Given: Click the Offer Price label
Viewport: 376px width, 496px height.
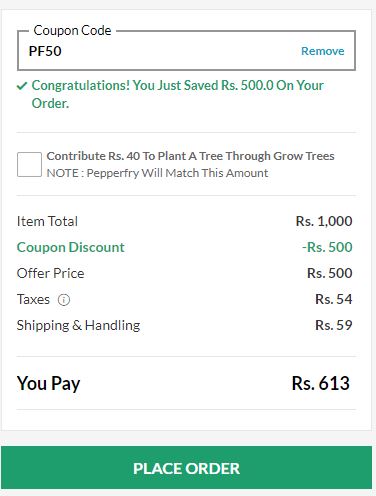Looking at the screenshot, I should [51, 273].
